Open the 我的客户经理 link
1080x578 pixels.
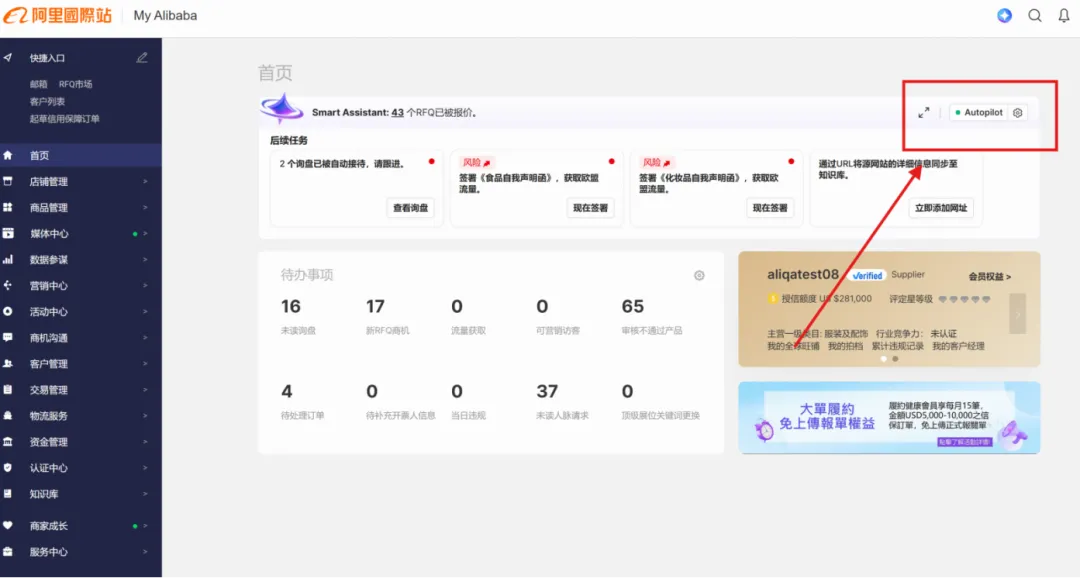pos(958,346)
